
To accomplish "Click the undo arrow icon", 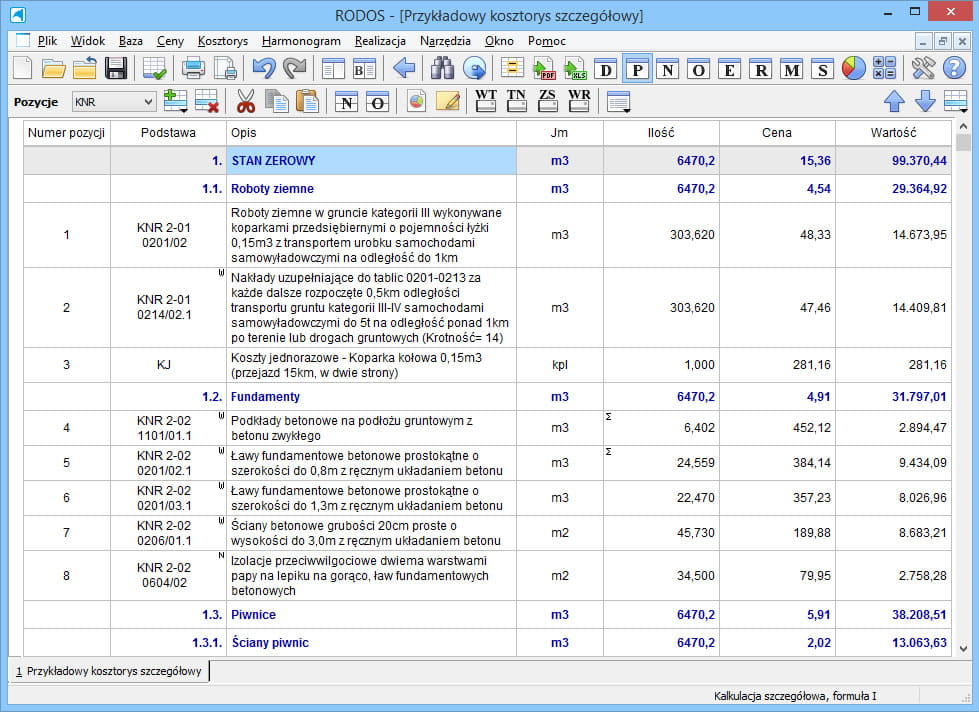I will [x=264, y=69].
